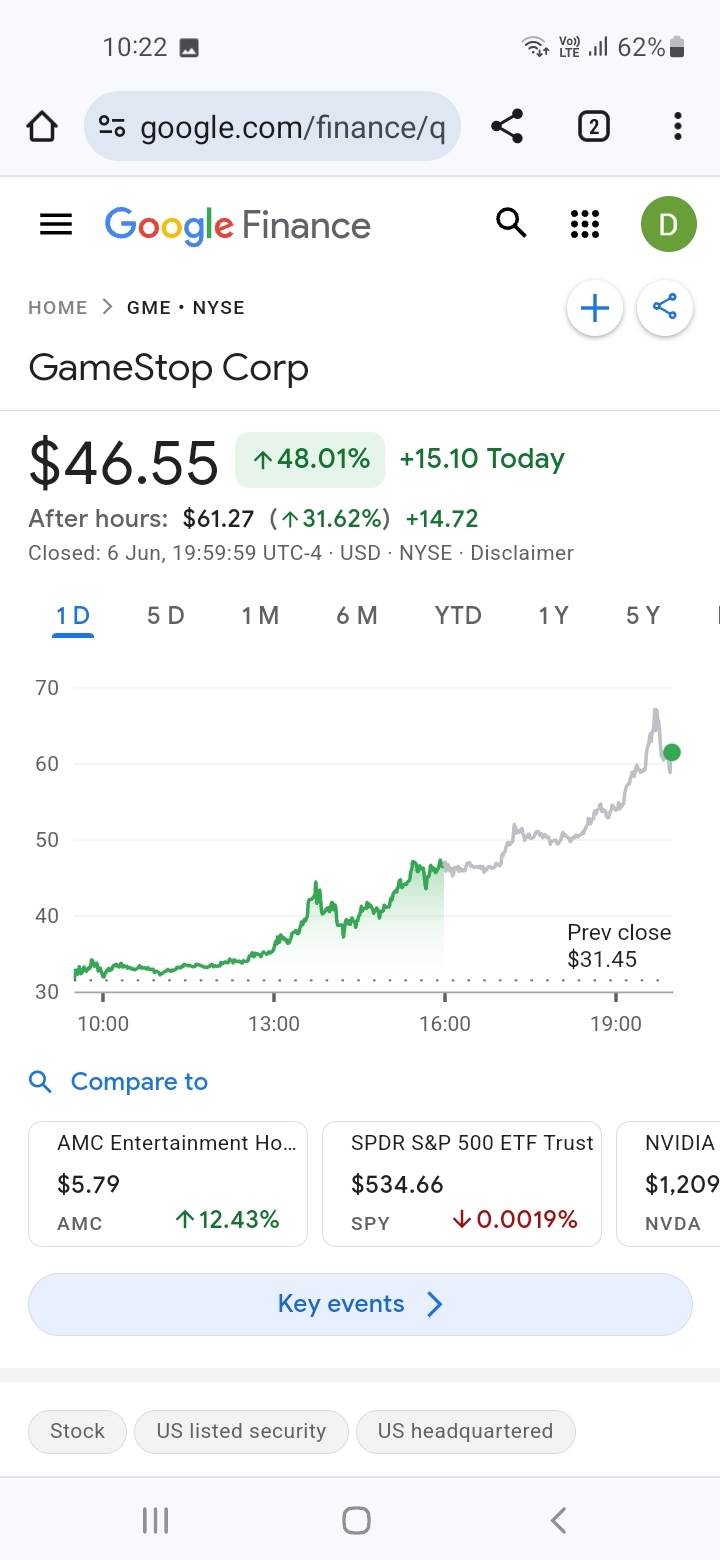Screen dimensions: 720x1560
Task: Expand the Key events section
Action: pos(360,1304)
